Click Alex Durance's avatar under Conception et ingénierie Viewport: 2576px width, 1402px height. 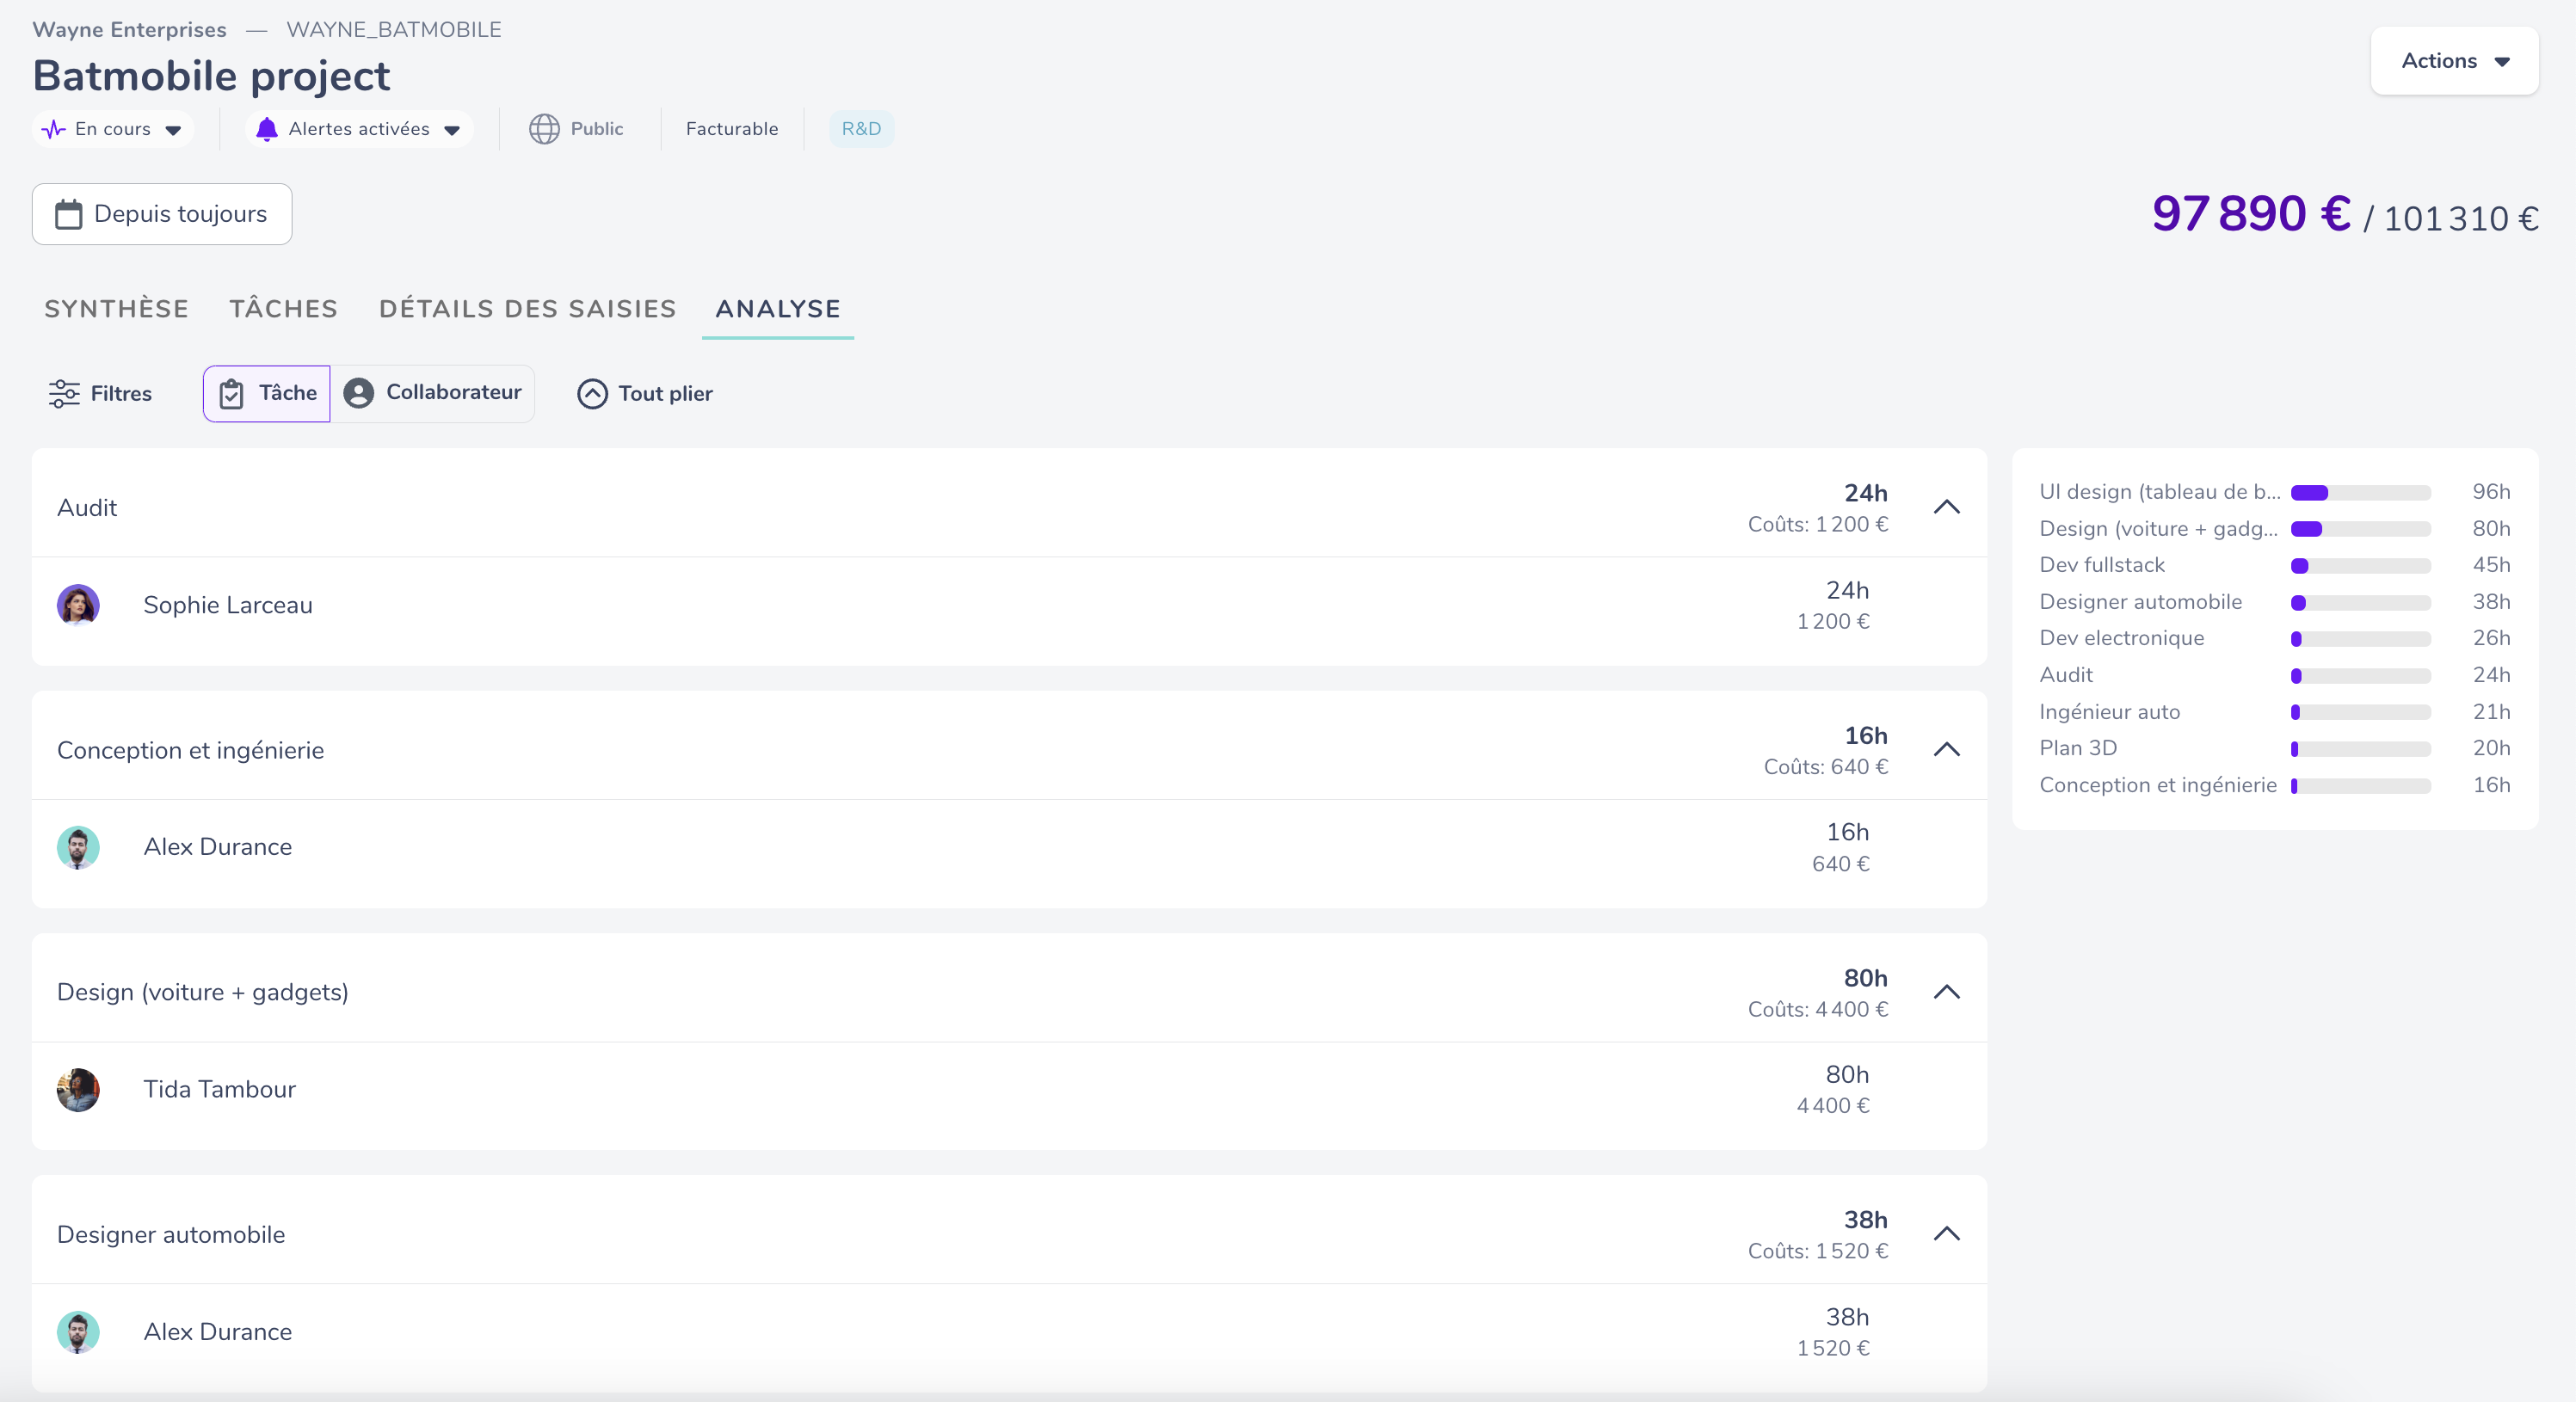pos(78,847)
